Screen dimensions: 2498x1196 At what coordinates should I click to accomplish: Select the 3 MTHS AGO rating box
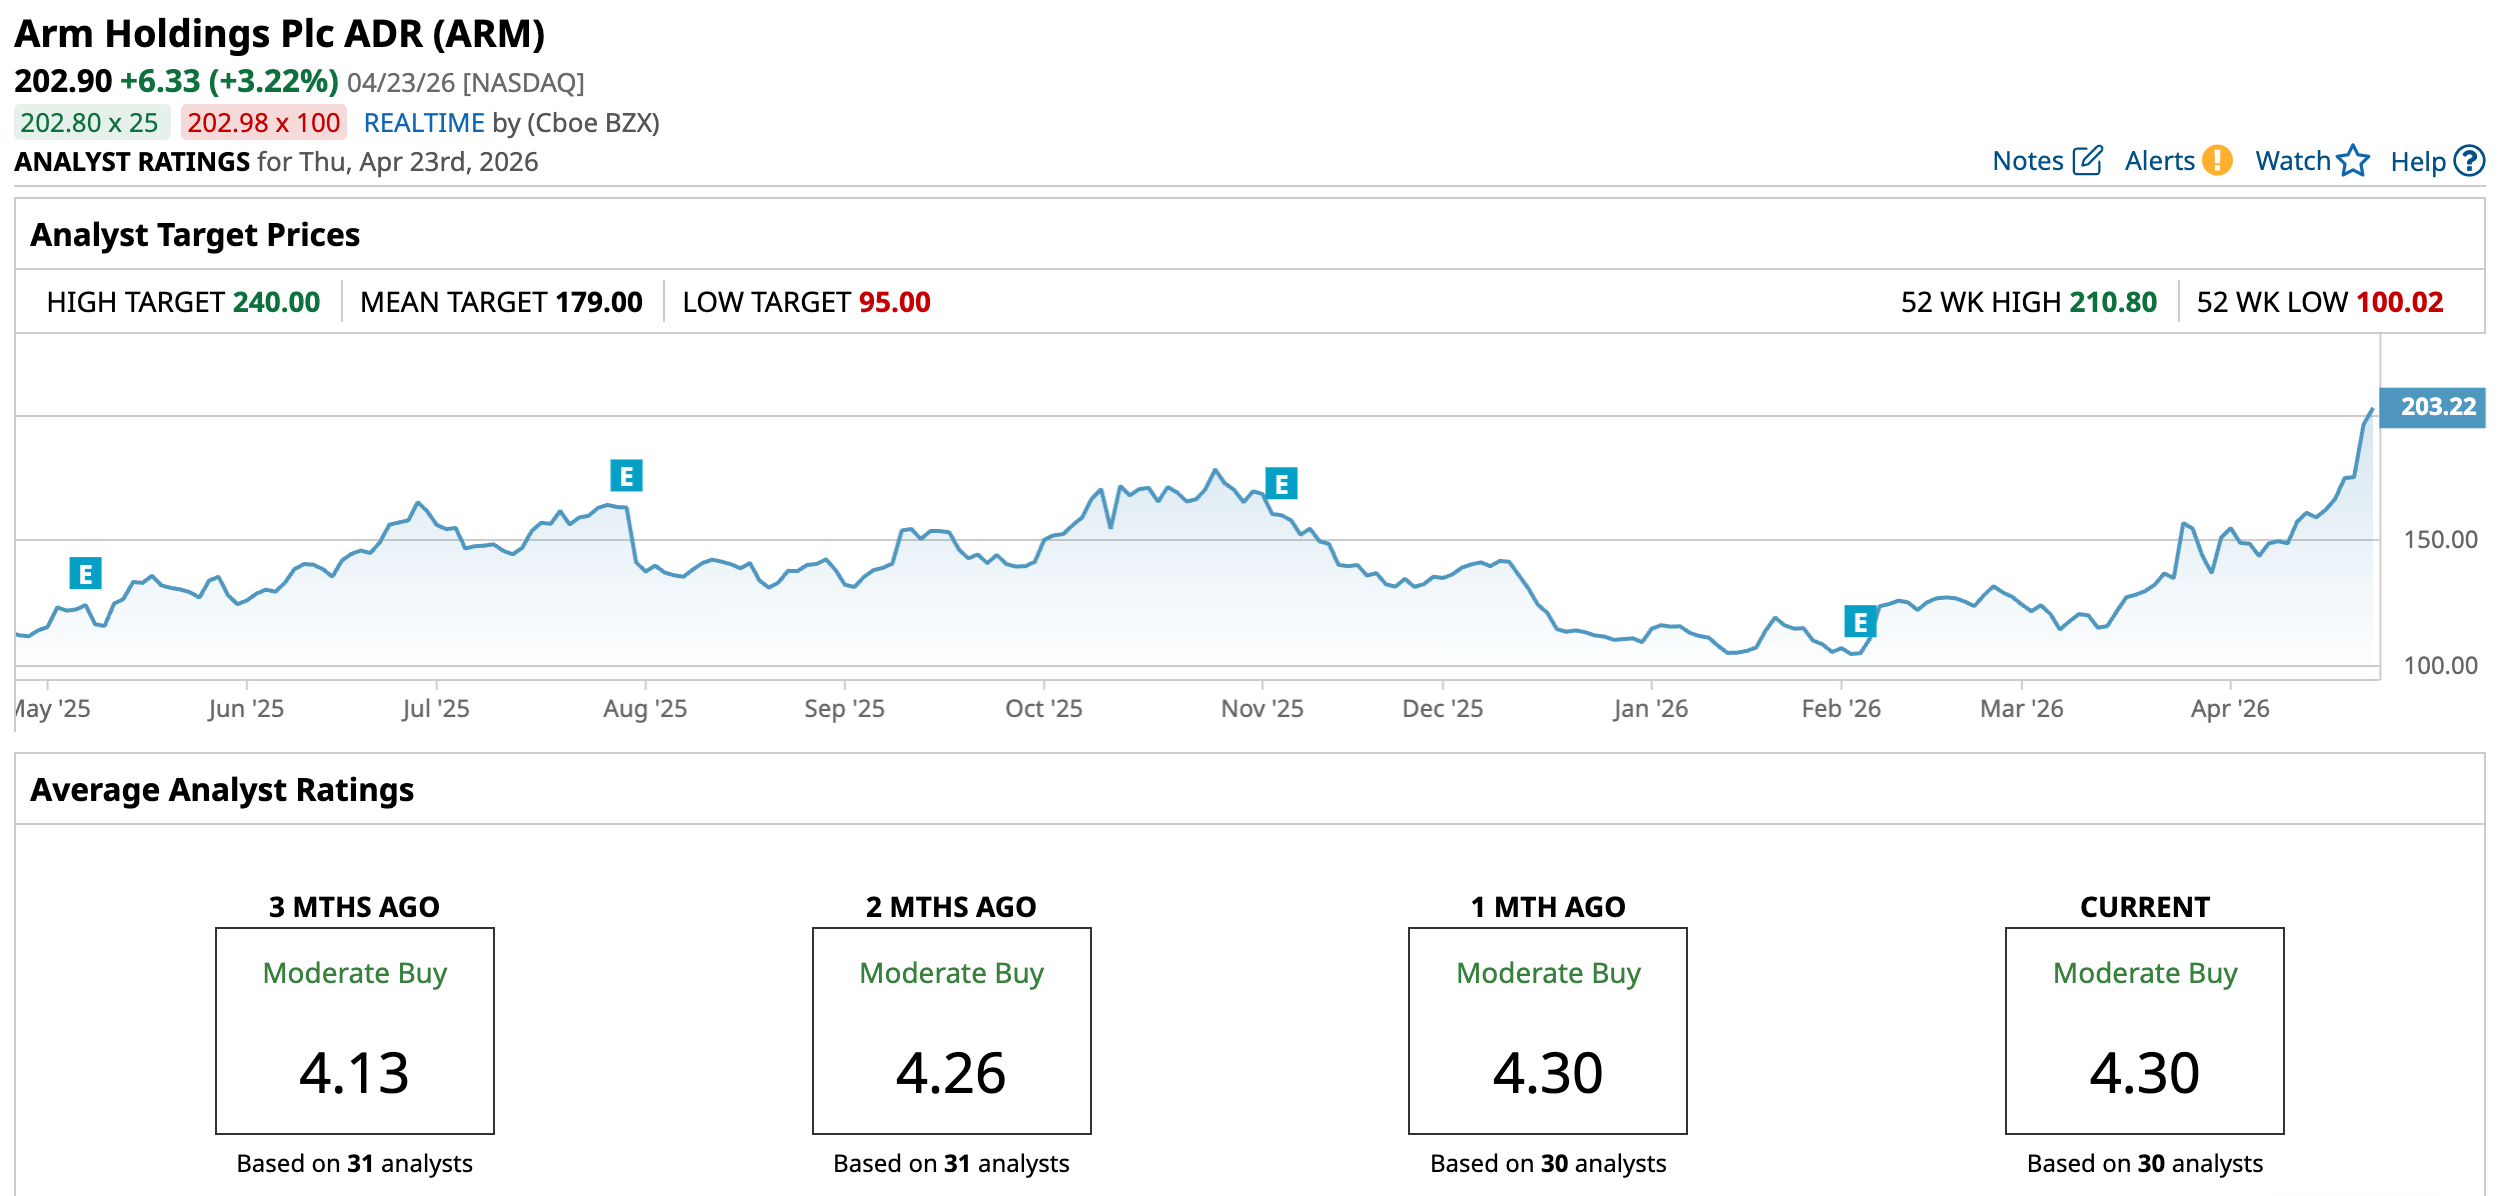coord(355,1030)
